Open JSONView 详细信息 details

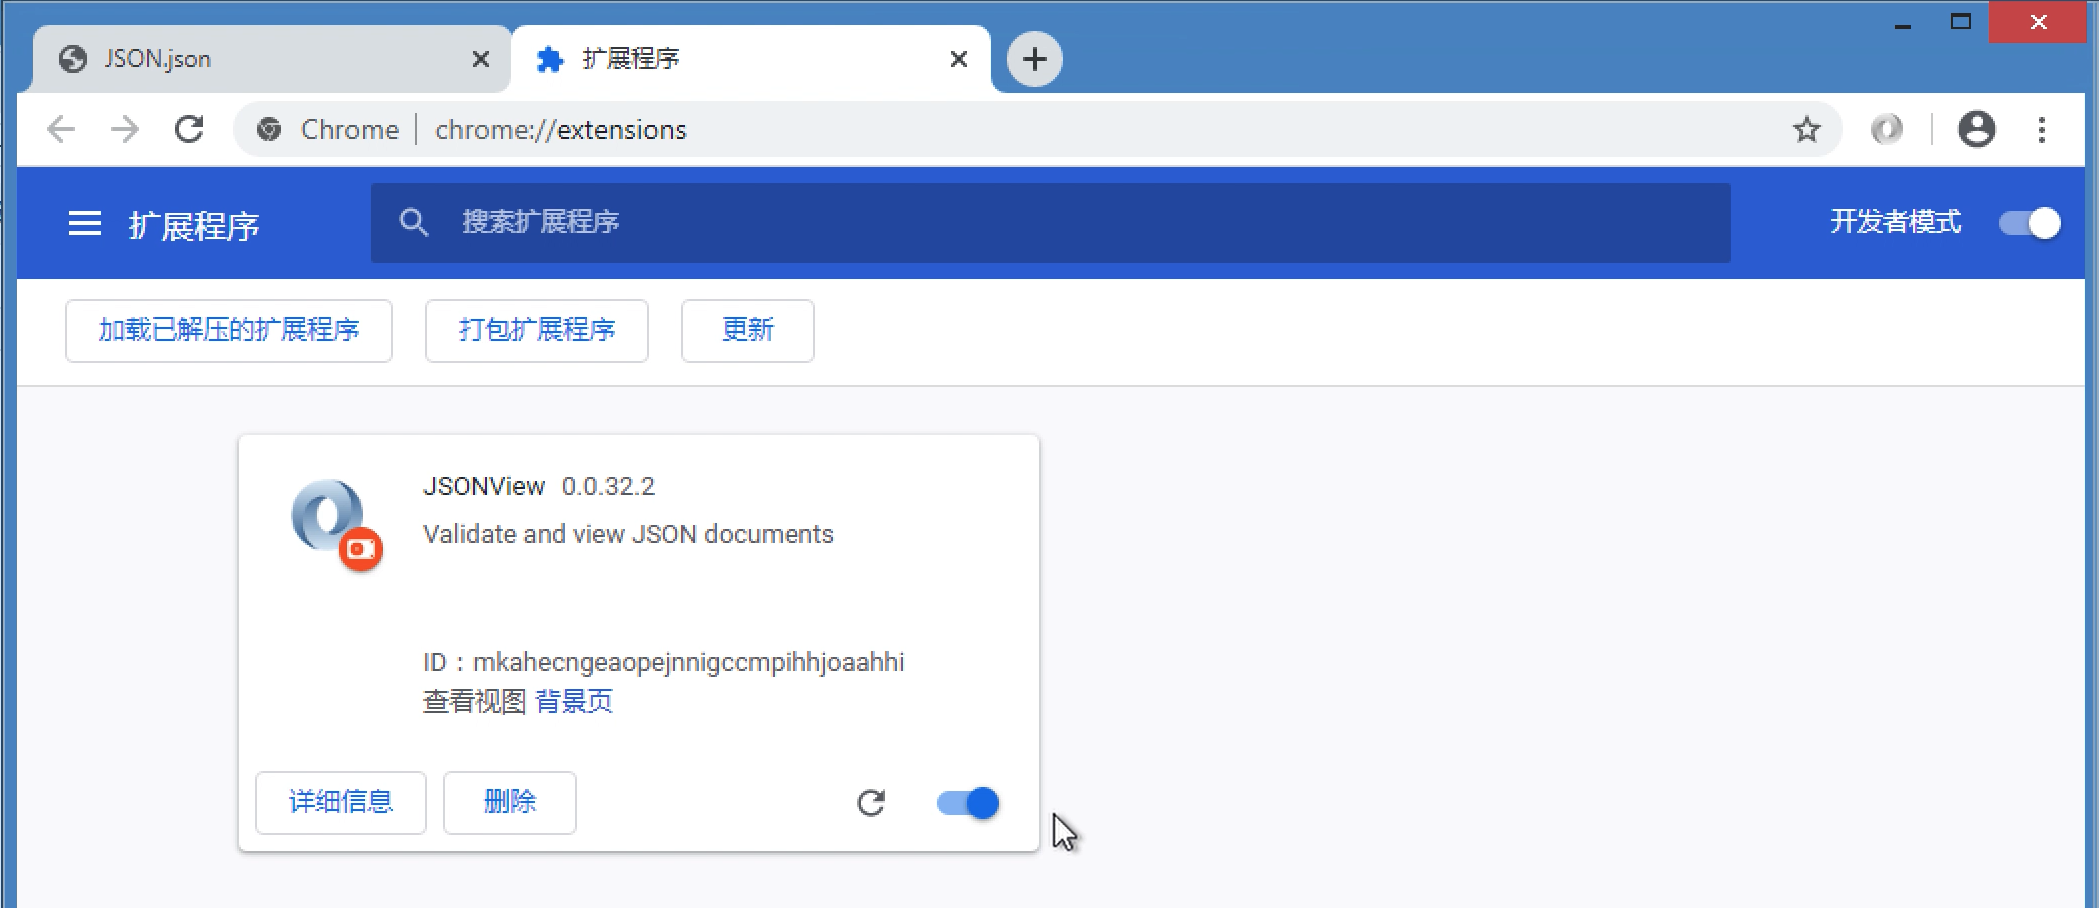pos(341,802)
